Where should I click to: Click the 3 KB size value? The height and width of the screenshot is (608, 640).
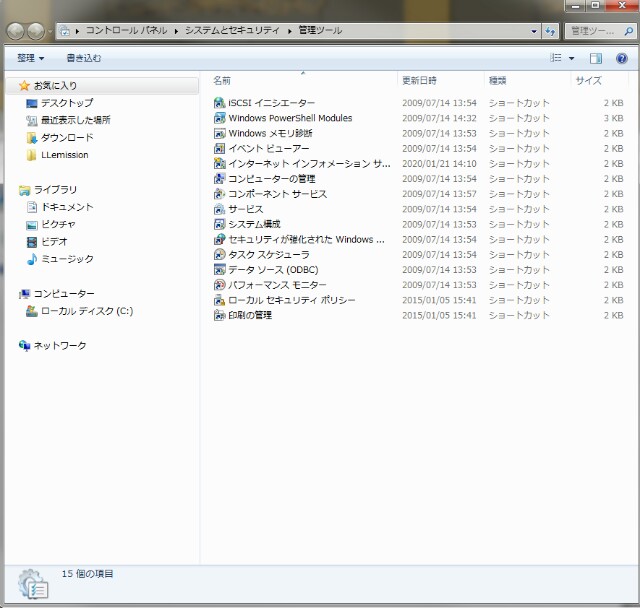tap(613, 118)
